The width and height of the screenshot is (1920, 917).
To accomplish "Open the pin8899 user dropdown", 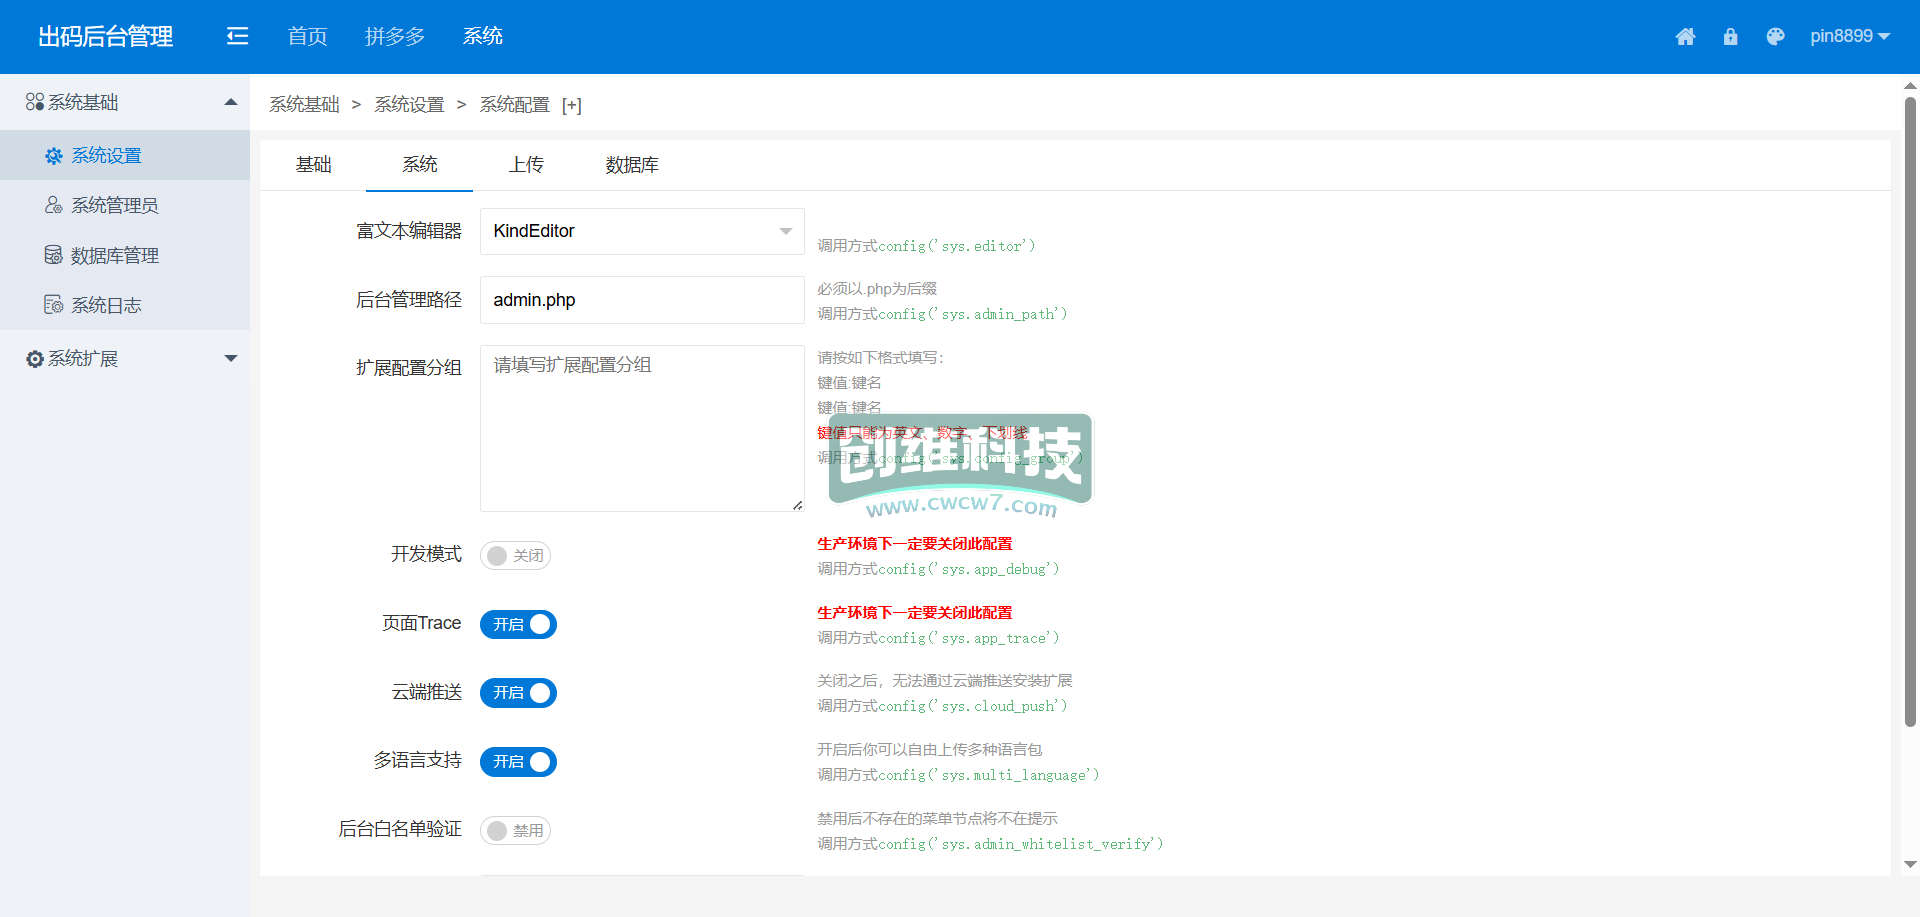I will [1849, 37].
